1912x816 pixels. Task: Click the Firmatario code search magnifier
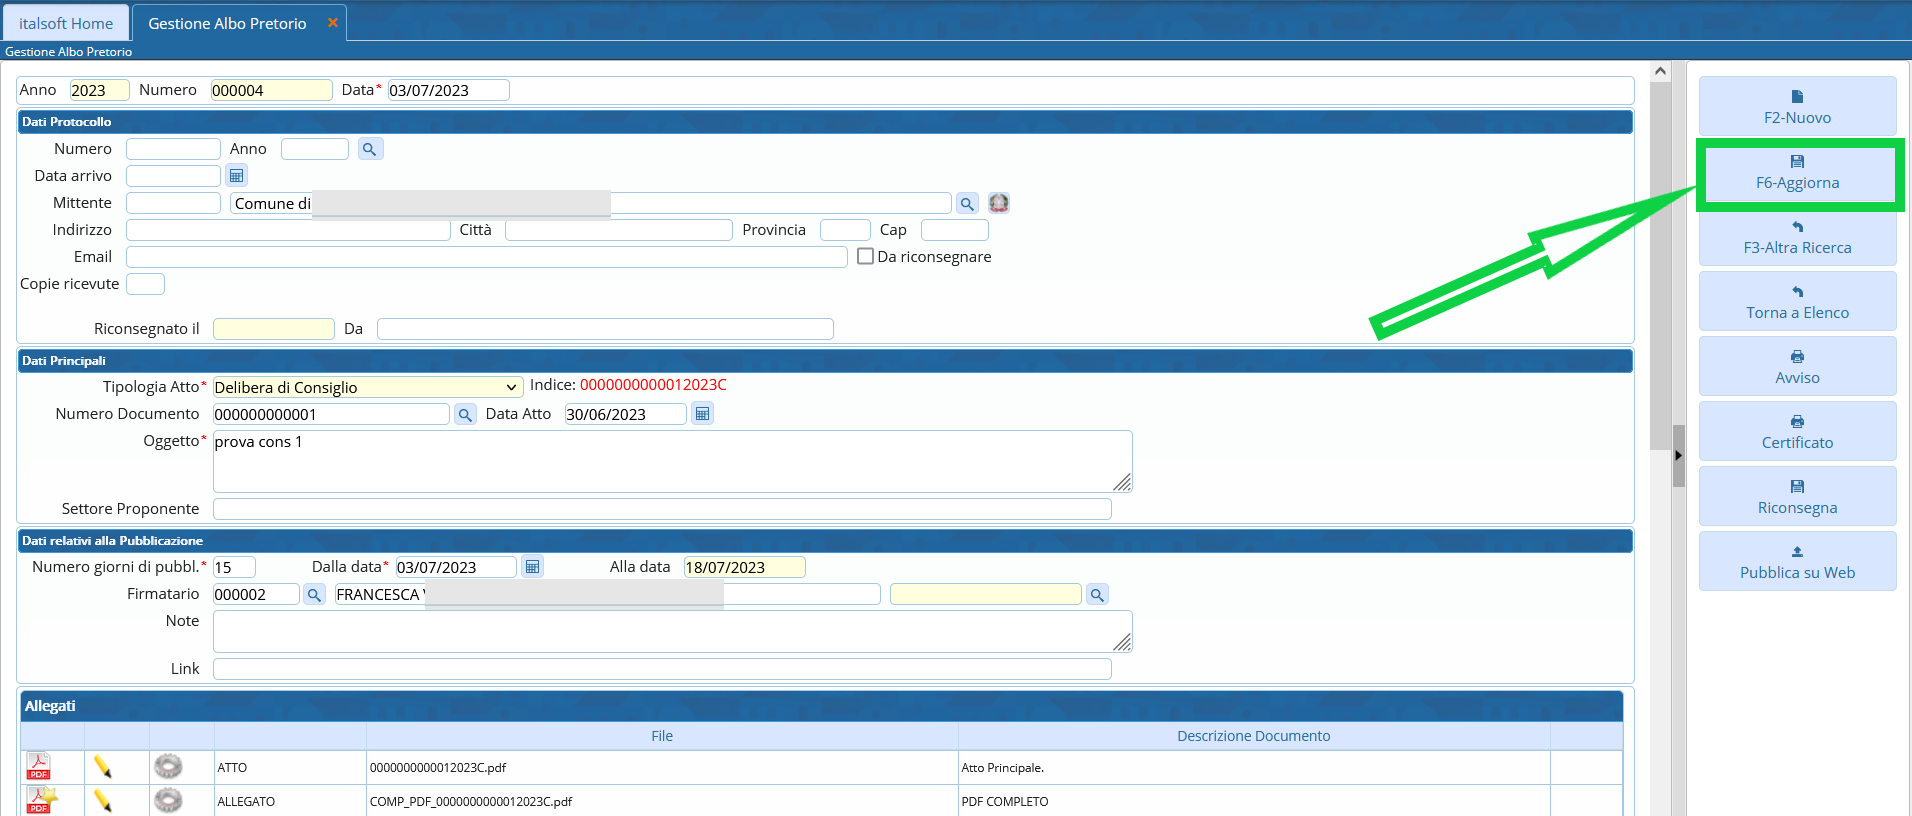tap(314, 595)
